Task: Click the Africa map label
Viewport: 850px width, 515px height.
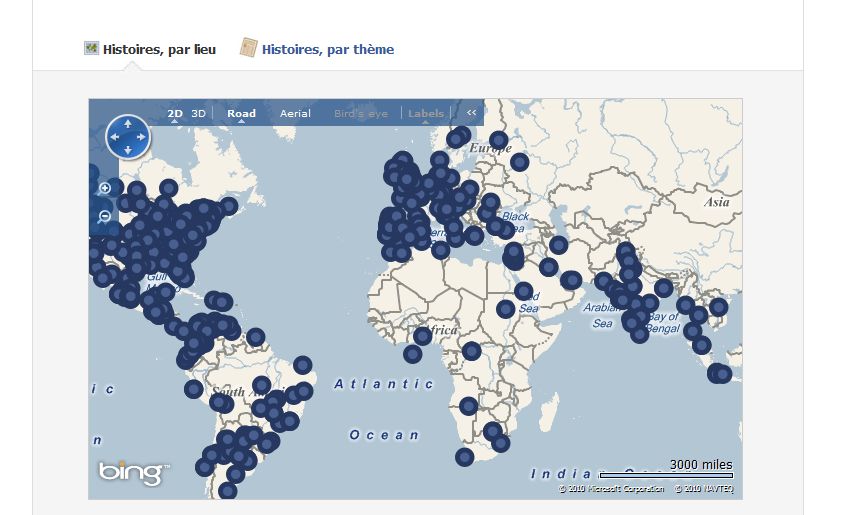Action: (x=443, y=330)
